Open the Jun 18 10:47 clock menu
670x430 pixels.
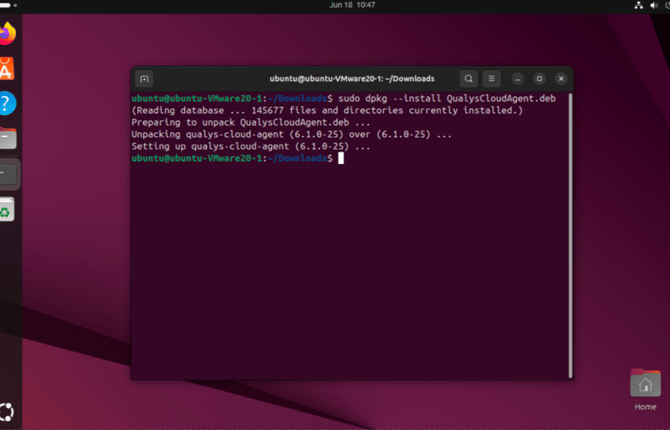352,5
